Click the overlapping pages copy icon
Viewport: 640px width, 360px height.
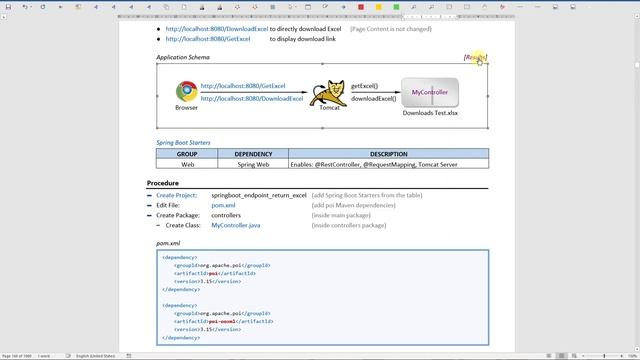(x=166, y=7)
